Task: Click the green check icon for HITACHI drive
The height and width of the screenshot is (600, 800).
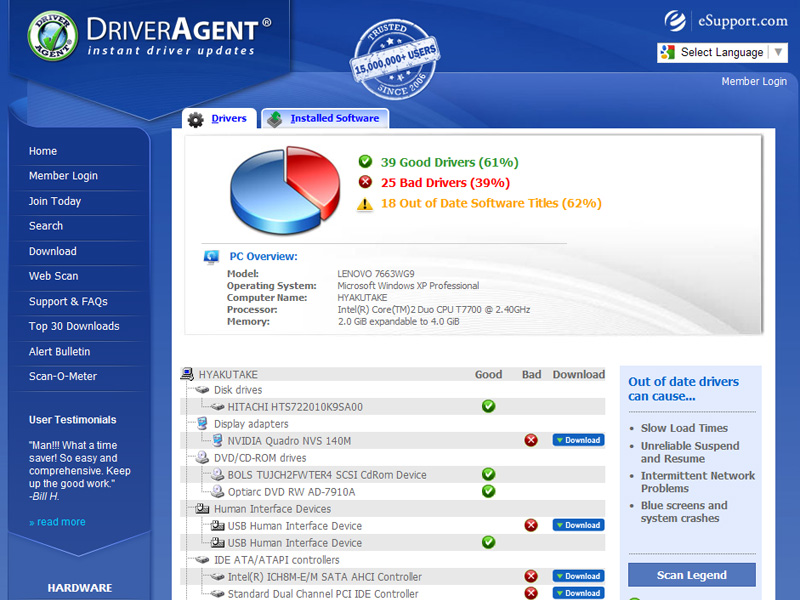Action: (x=488, y=406)
